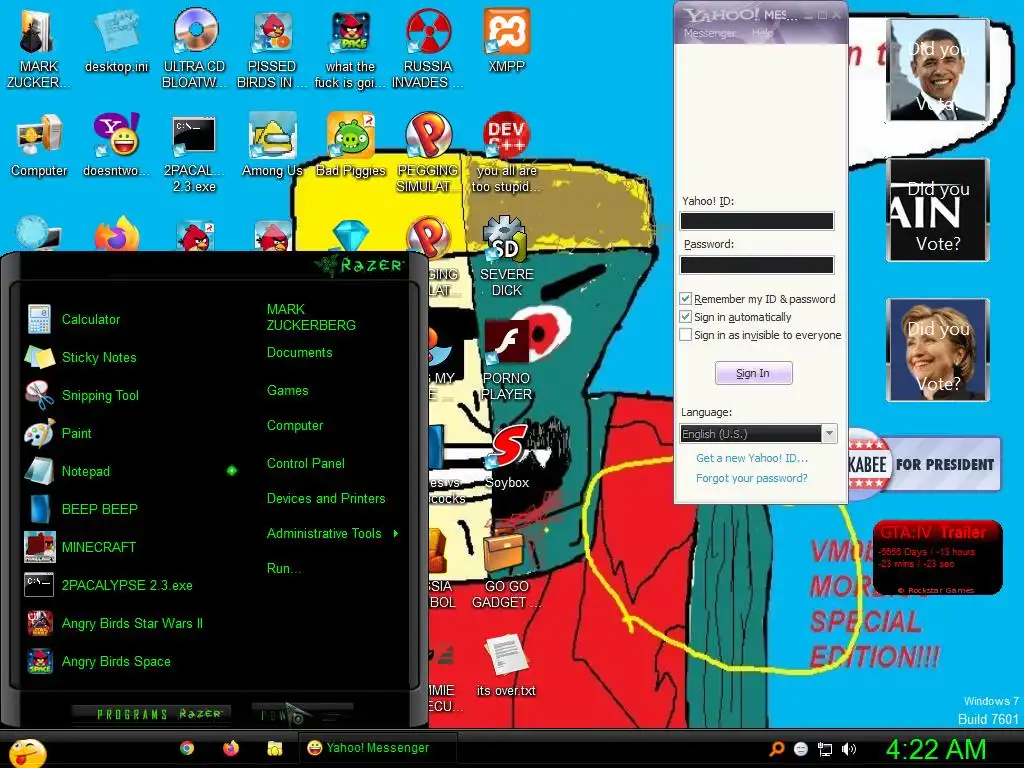
Task: Expand the Administrative Tools submenu arrow
Action: (x=396, y=534)
